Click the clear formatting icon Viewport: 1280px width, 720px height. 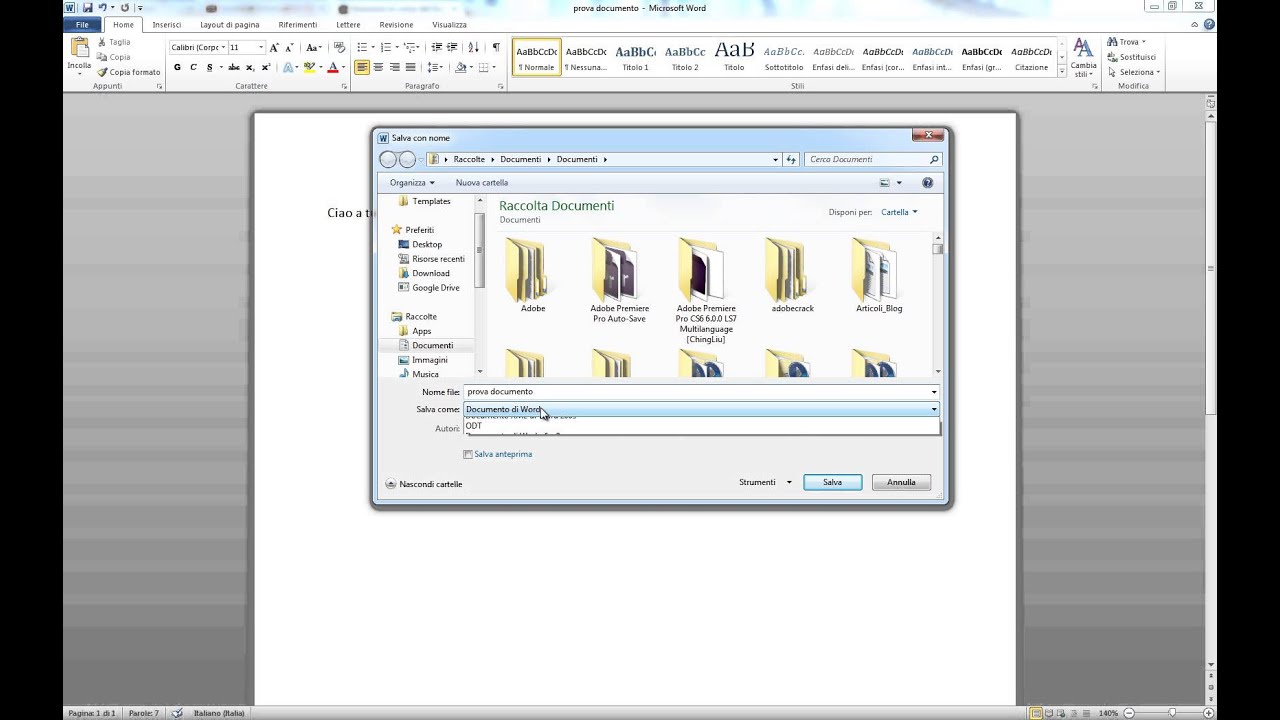click(339, 47)
